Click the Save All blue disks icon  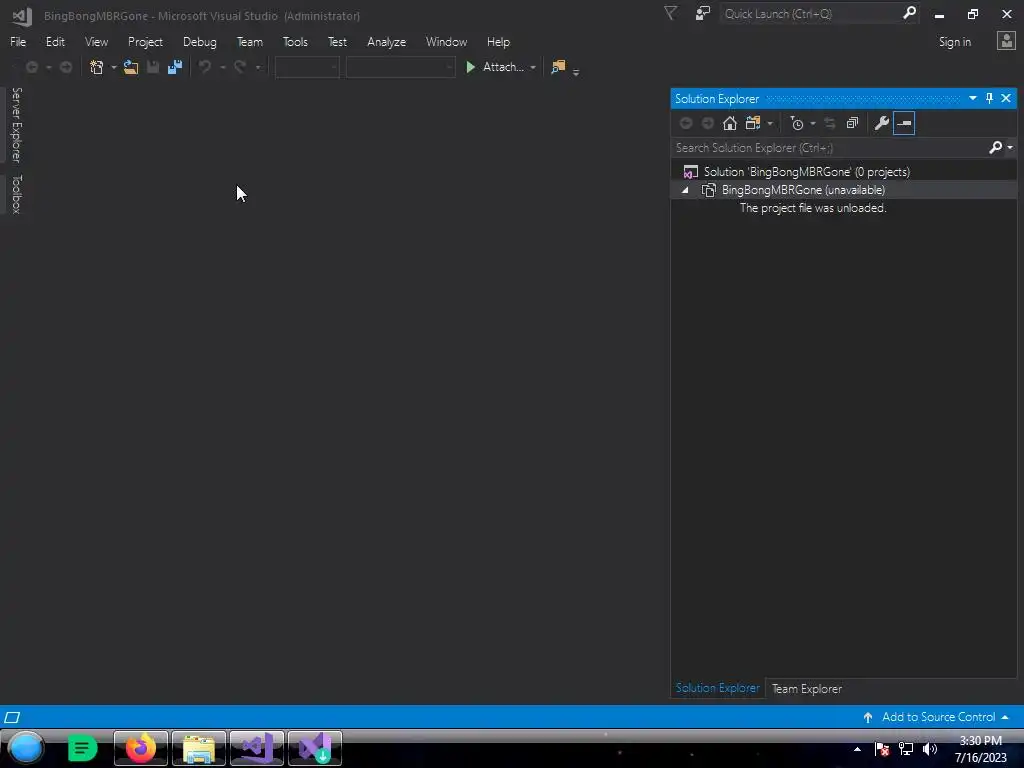pos(174,67)
